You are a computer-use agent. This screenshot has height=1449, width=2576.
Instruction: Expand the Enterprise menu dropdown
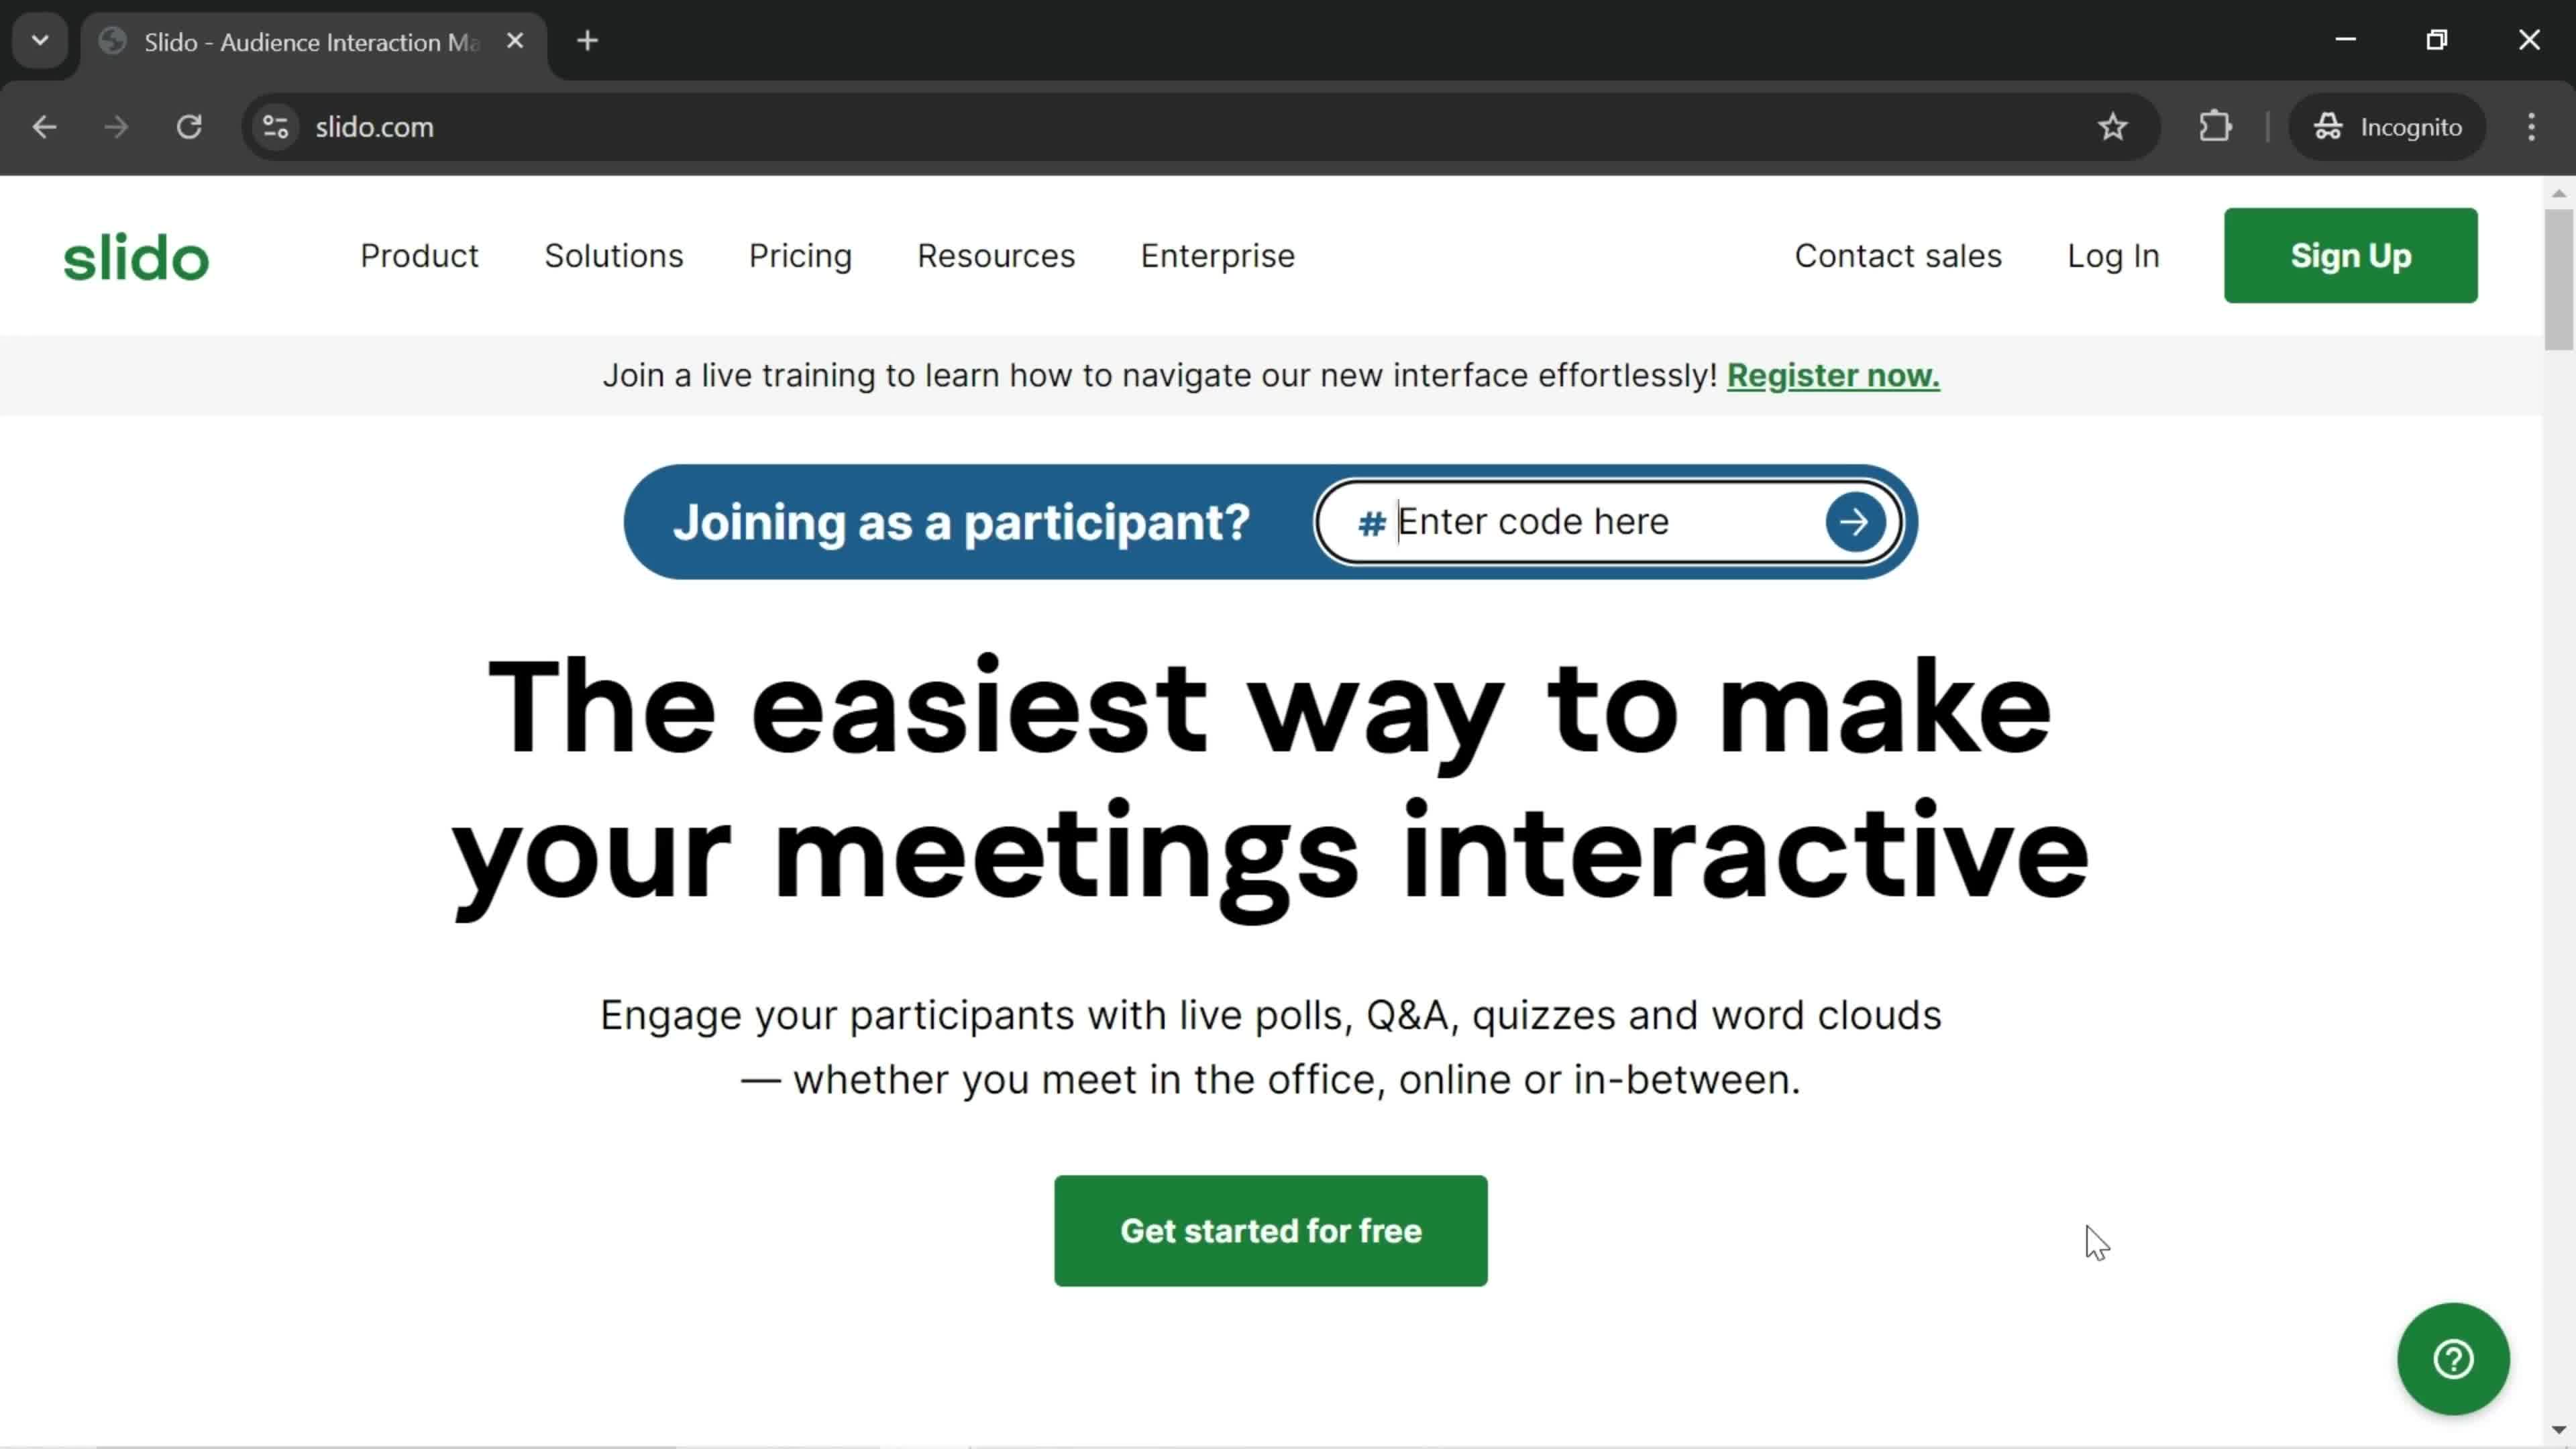pyautogui.click(x=1218, y=255)
